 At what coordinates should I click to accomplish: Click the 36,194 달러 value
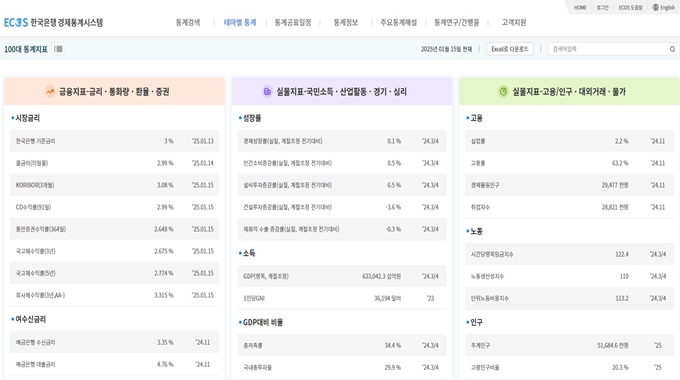pos(388,298)
